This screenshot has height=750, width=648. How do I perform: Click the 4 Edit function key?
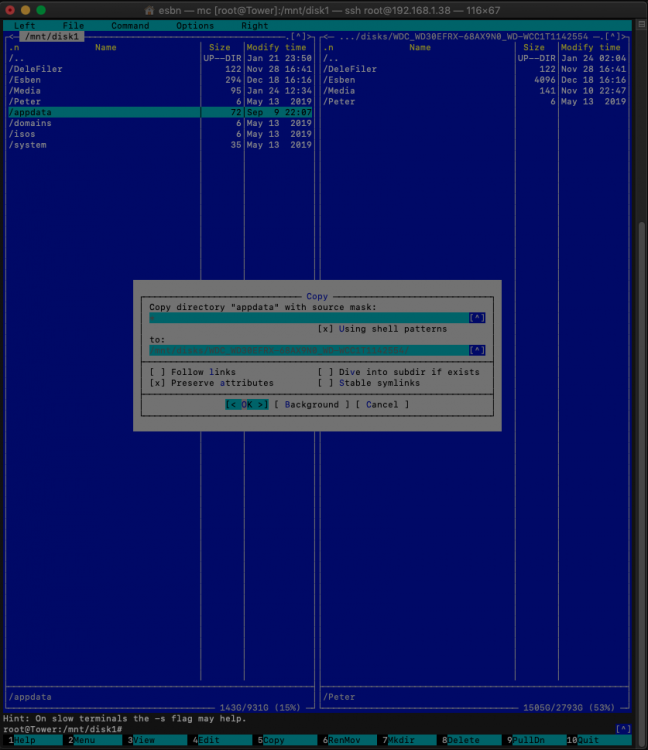click(222, 740)
